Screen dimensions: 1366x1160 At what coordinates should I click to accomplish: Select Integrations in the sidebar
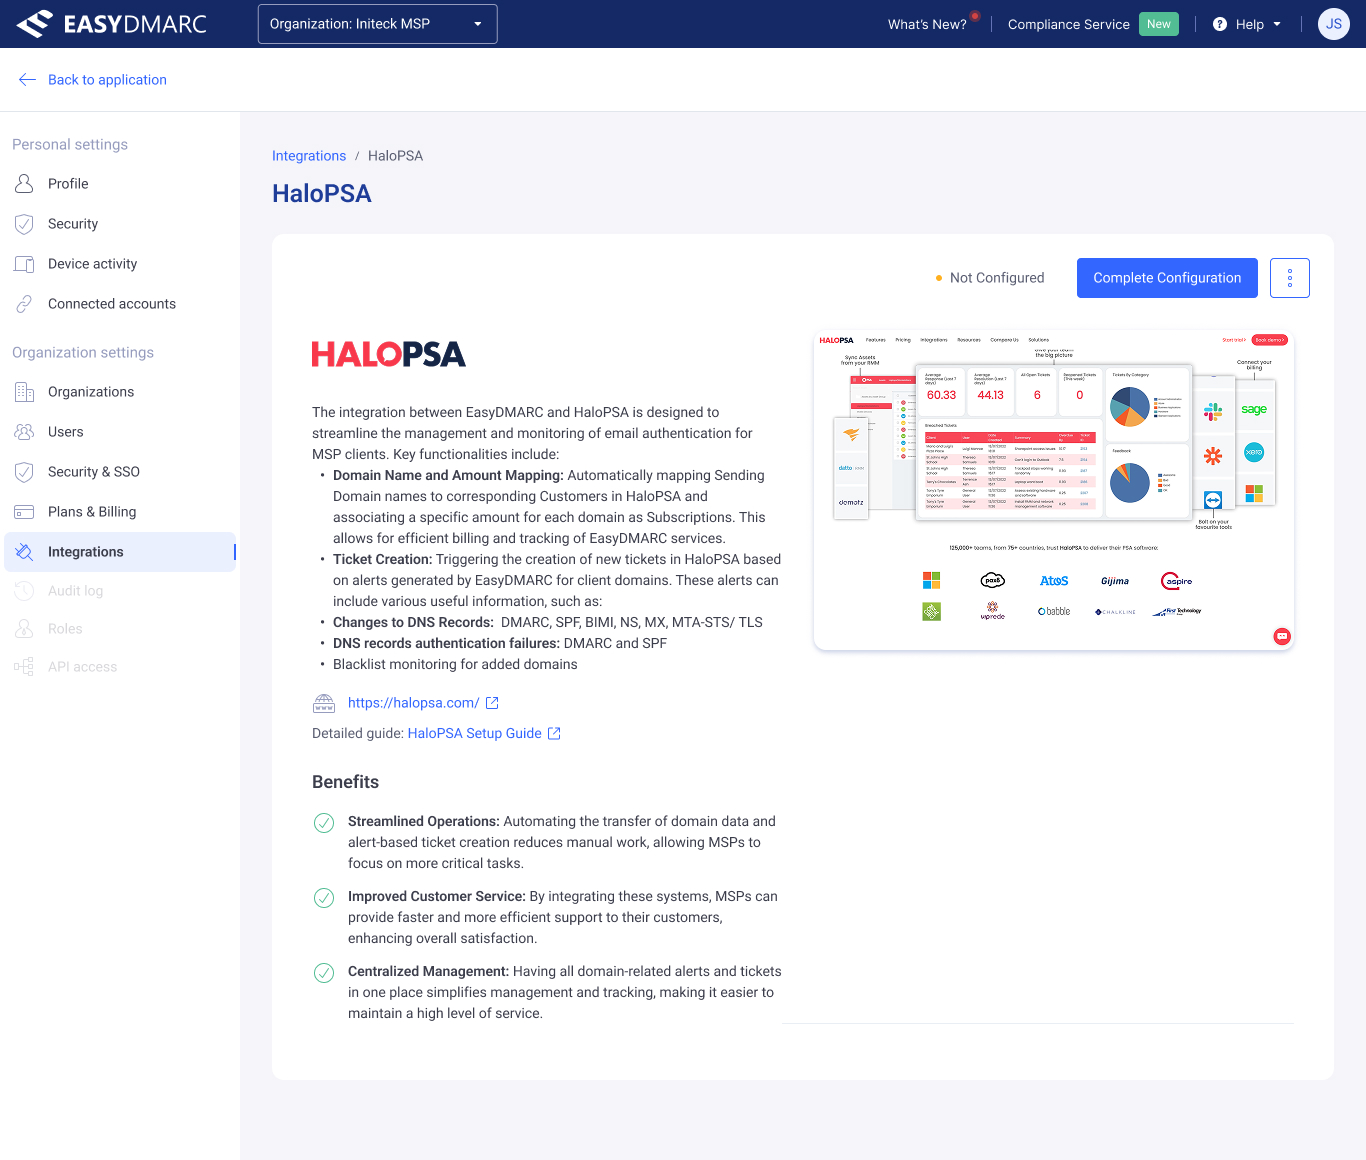click(120, 552)
